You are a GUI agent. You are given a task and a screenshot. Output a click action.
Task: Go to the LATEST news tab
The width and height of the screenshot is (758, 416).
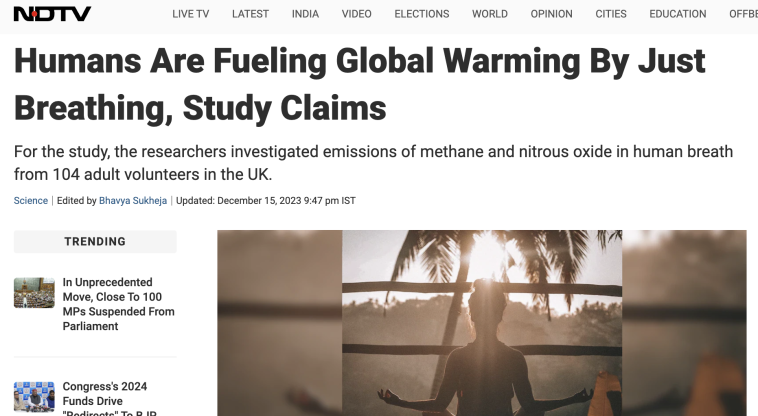tap(250, 14)
